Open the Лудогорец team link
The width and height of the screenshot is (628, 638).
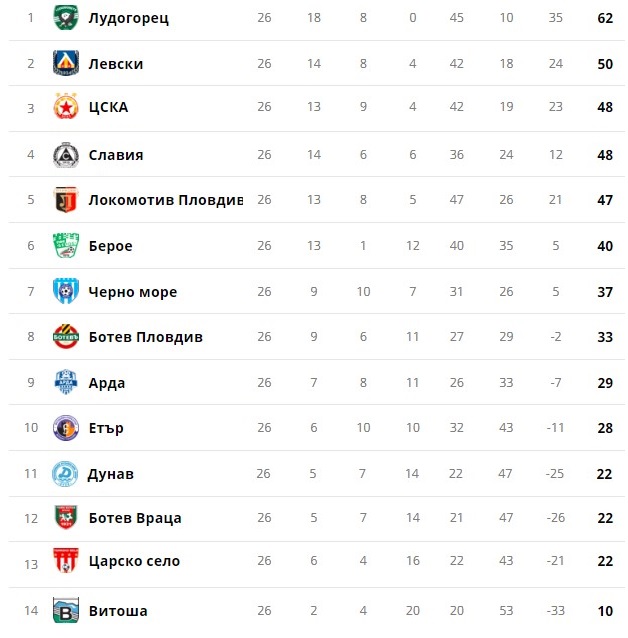click(x=129, y=18)
